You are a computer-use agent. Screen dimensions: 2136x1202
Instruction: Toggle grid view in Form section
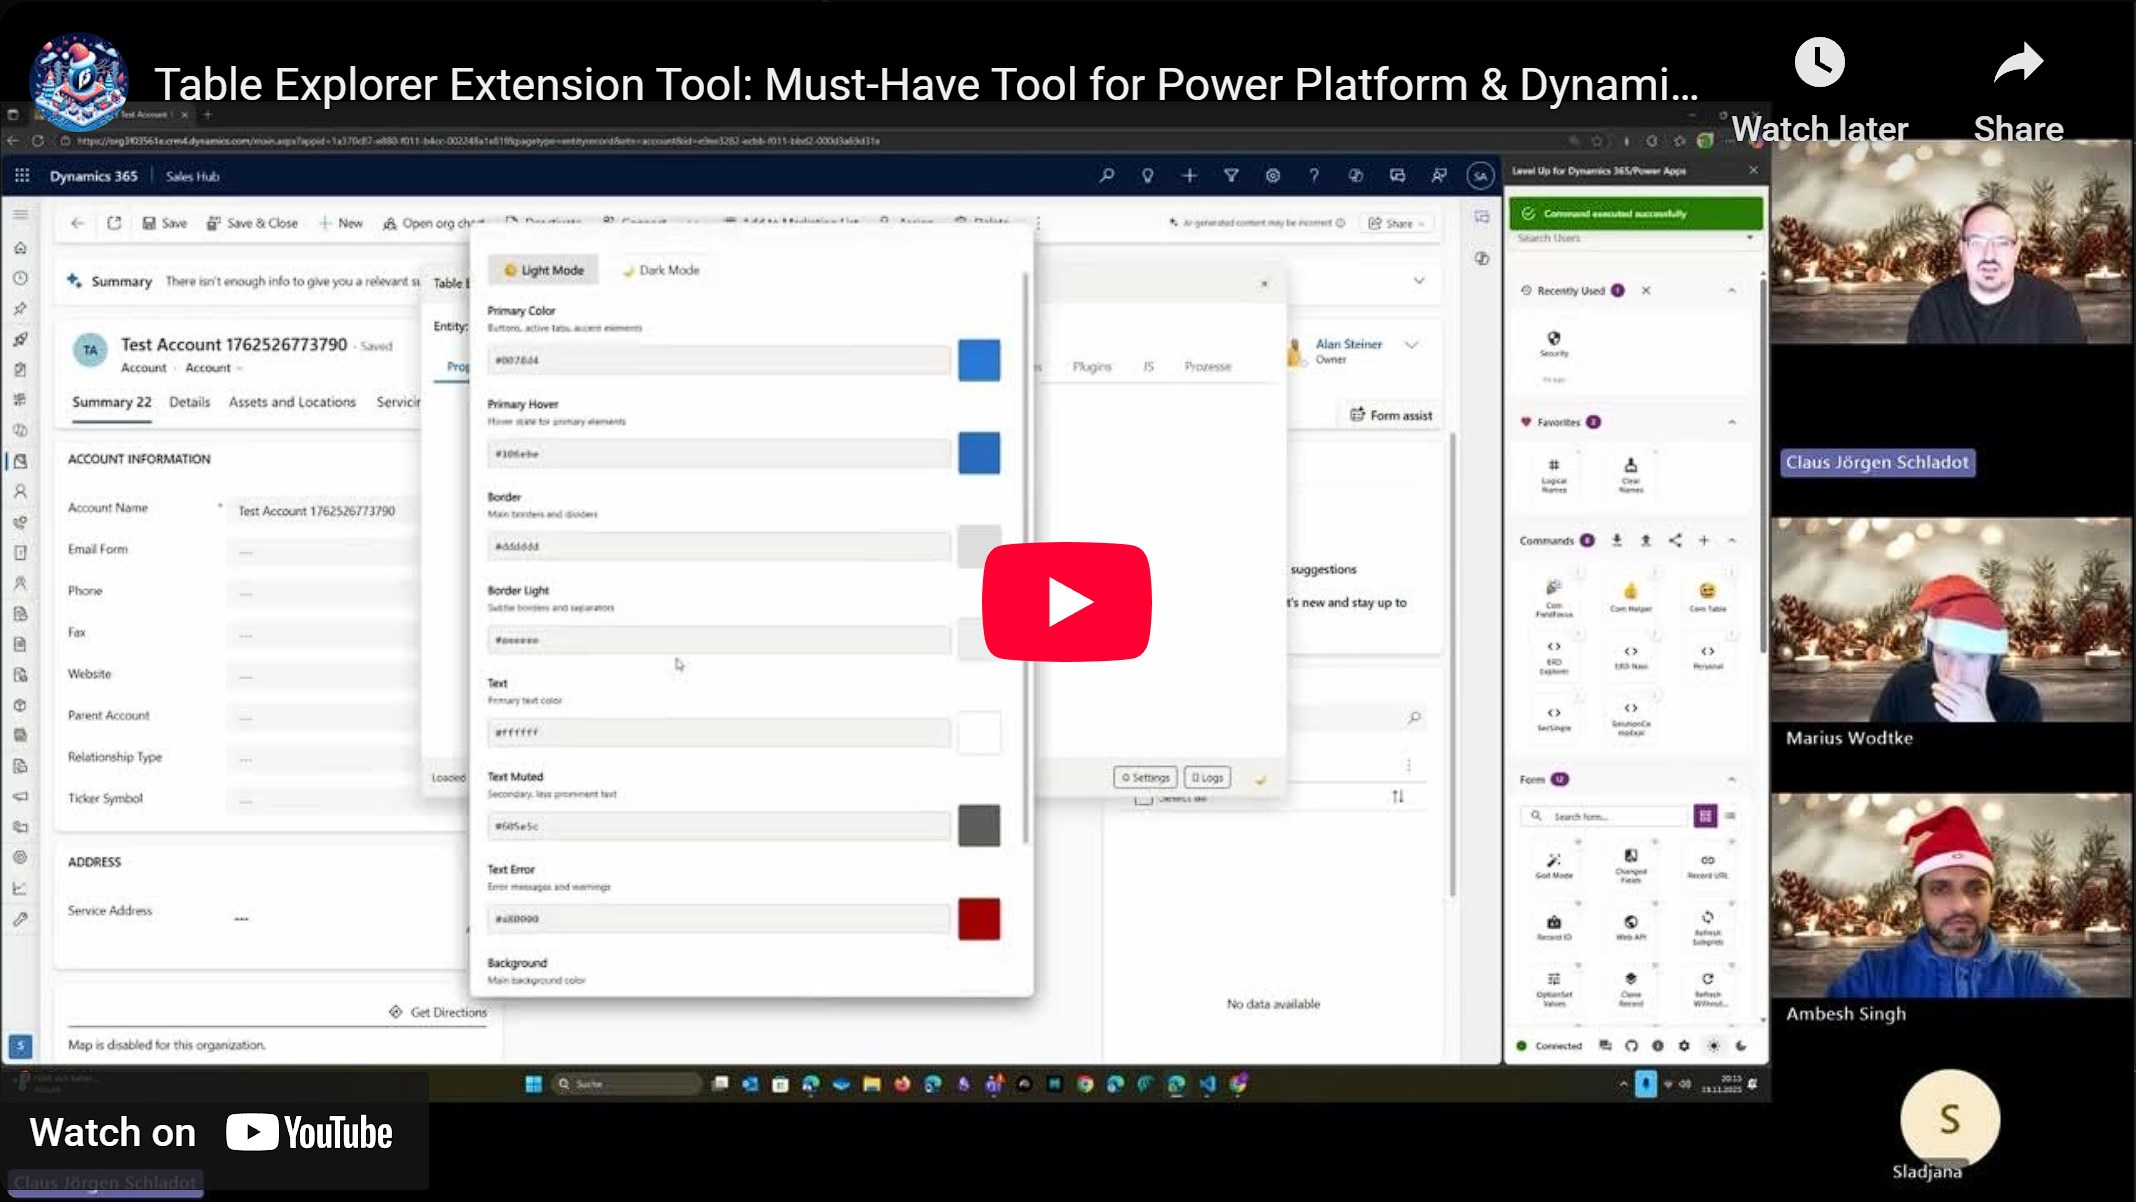1705,816
